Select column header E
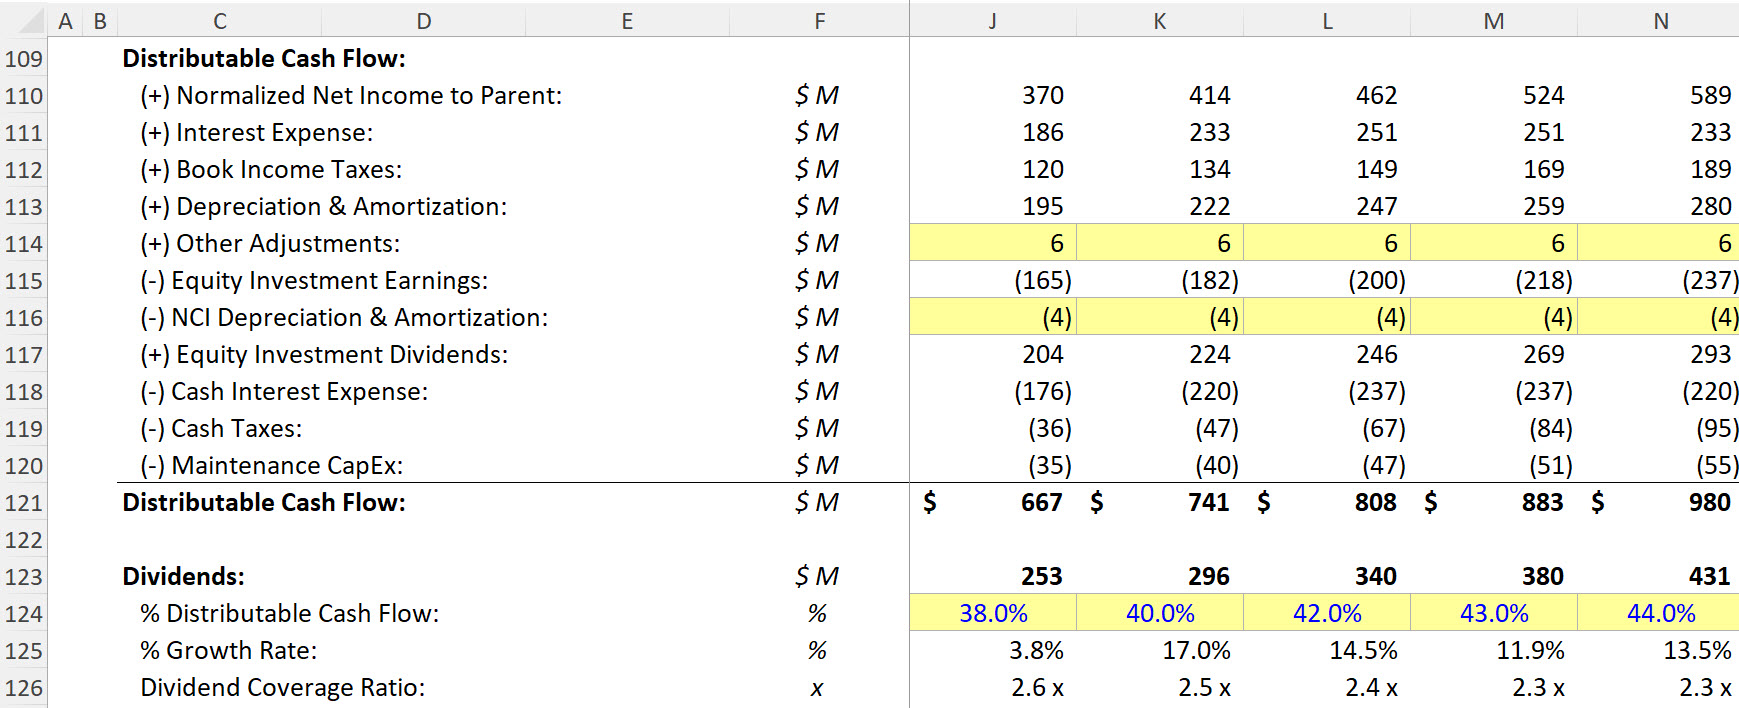The height and width of the screenshot is (708, 1739). coord(627,21)
